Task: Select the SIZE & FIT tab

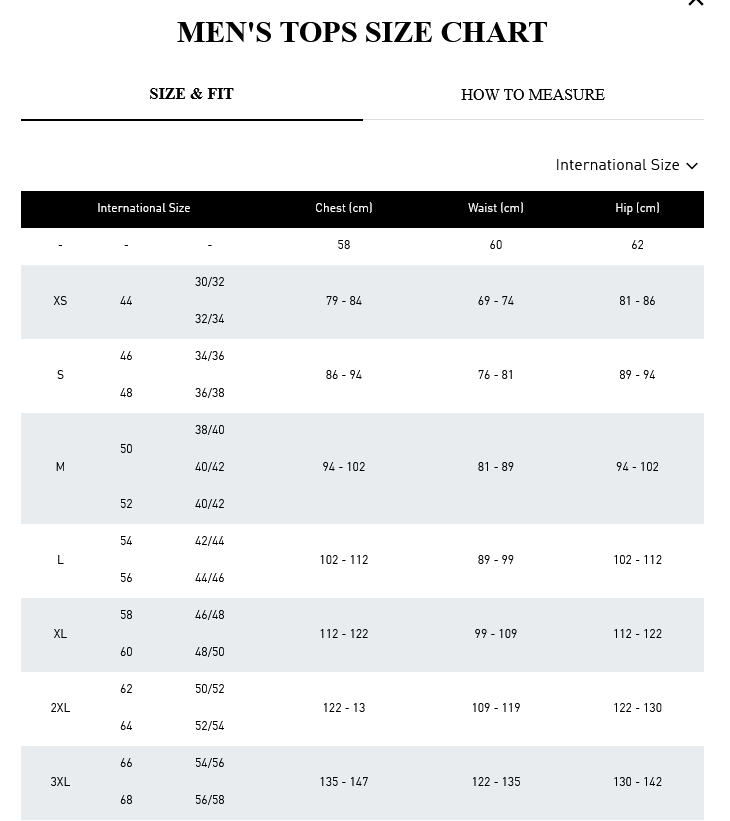Action: pyautogui.click(x=191, y=94)
